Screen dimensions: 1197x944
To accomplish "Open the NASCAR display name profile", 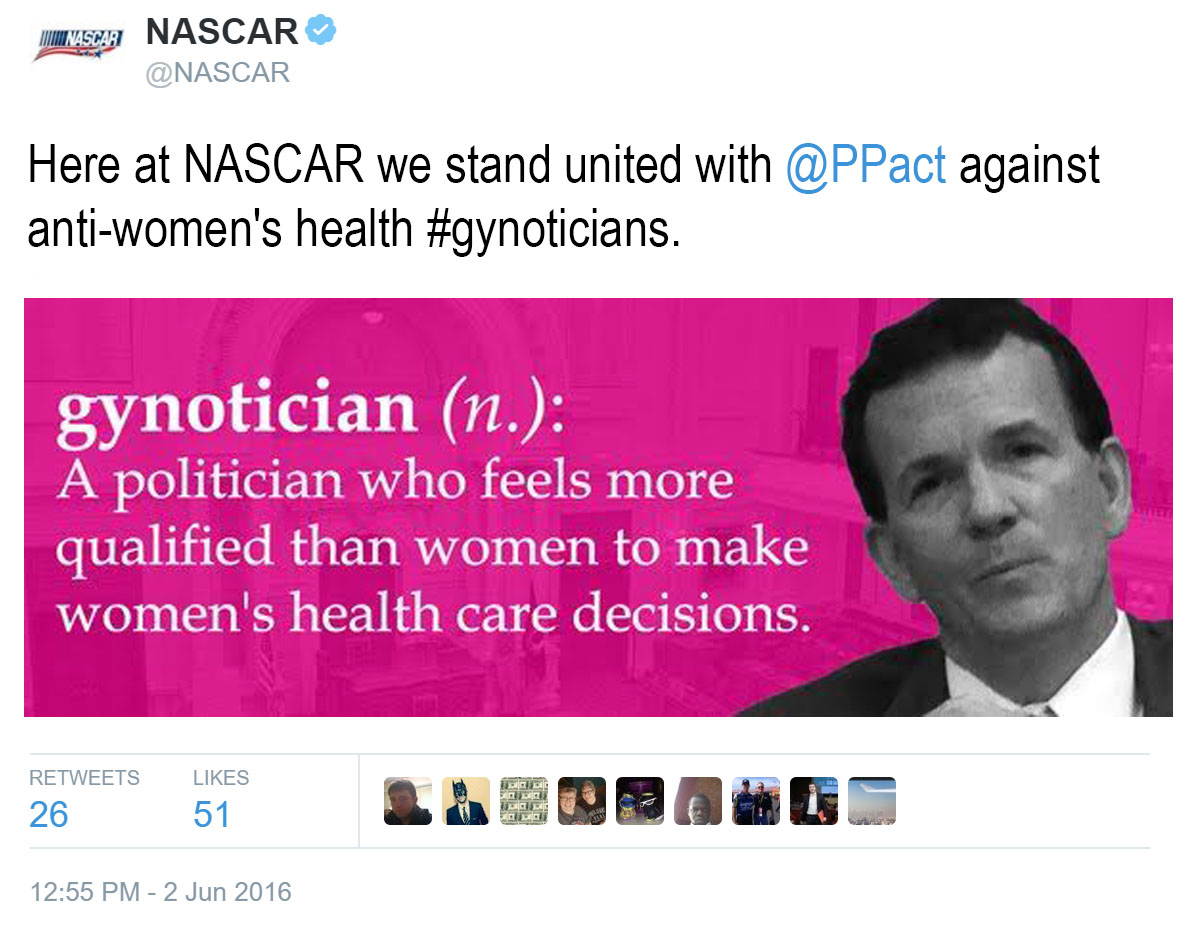I will tap(222, 32).
